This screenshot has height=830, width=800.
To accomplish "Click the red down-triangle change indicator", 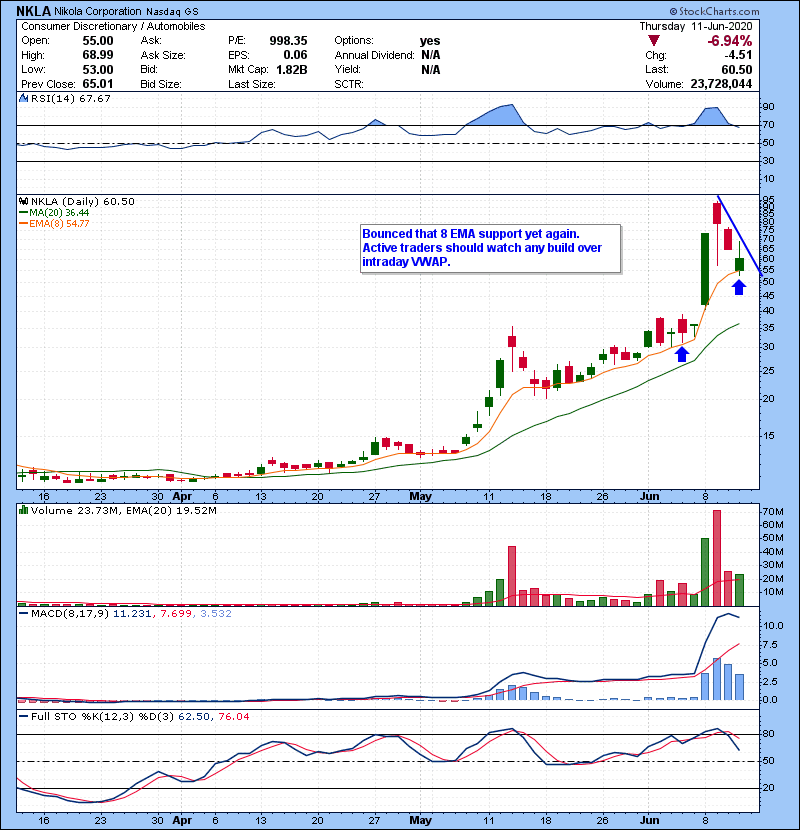I will coord(653,41).
